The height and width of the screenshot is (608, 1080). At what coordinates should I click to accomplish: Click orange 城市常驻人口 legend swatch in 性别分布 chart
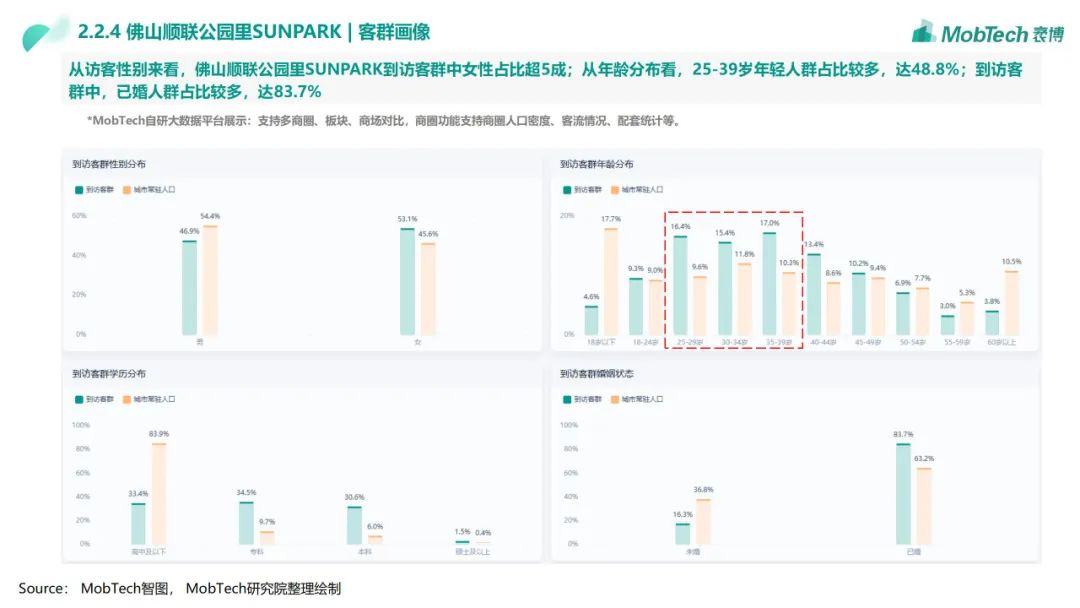click(127, 190)
